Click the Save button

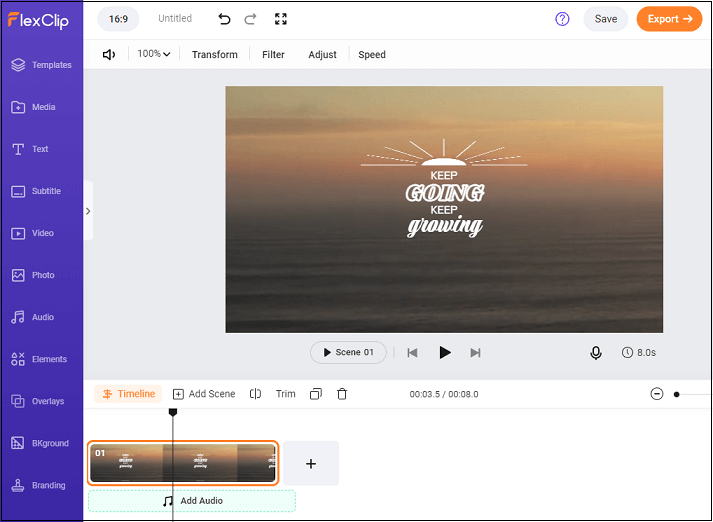point(606,19)
